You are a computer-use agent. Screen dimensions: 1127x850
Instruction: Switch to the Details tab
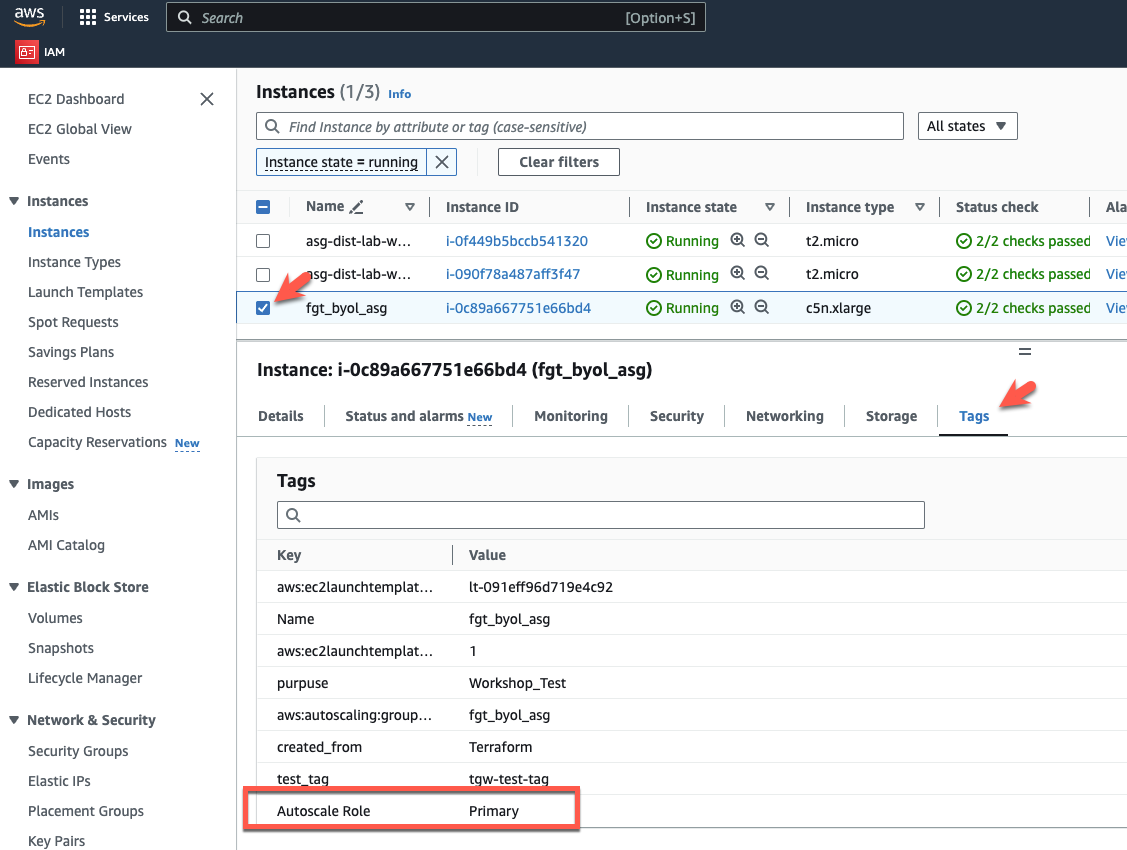tap(280, 416)
